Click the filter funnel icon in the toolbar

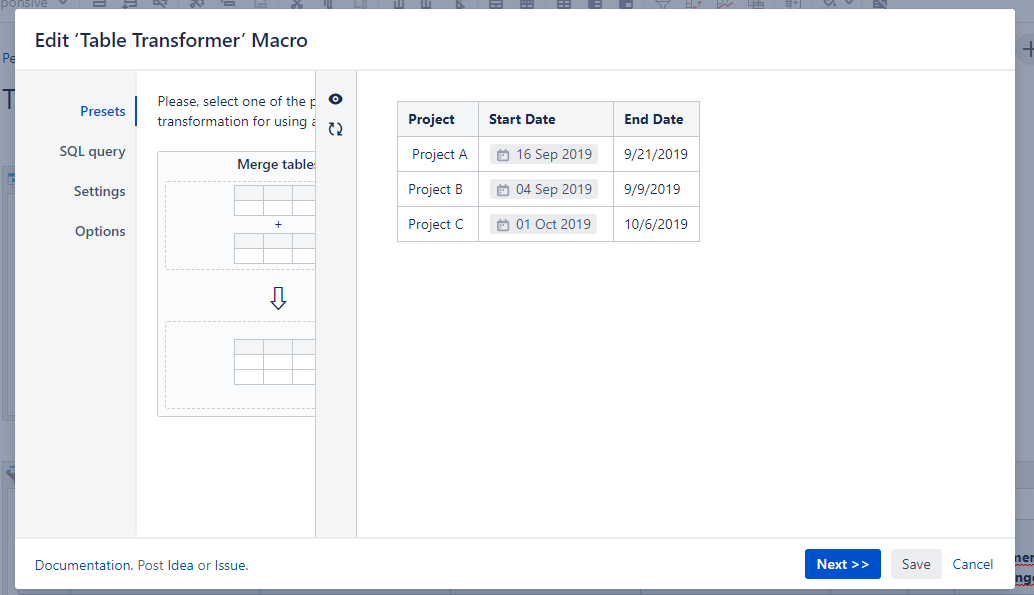(661, 4)
